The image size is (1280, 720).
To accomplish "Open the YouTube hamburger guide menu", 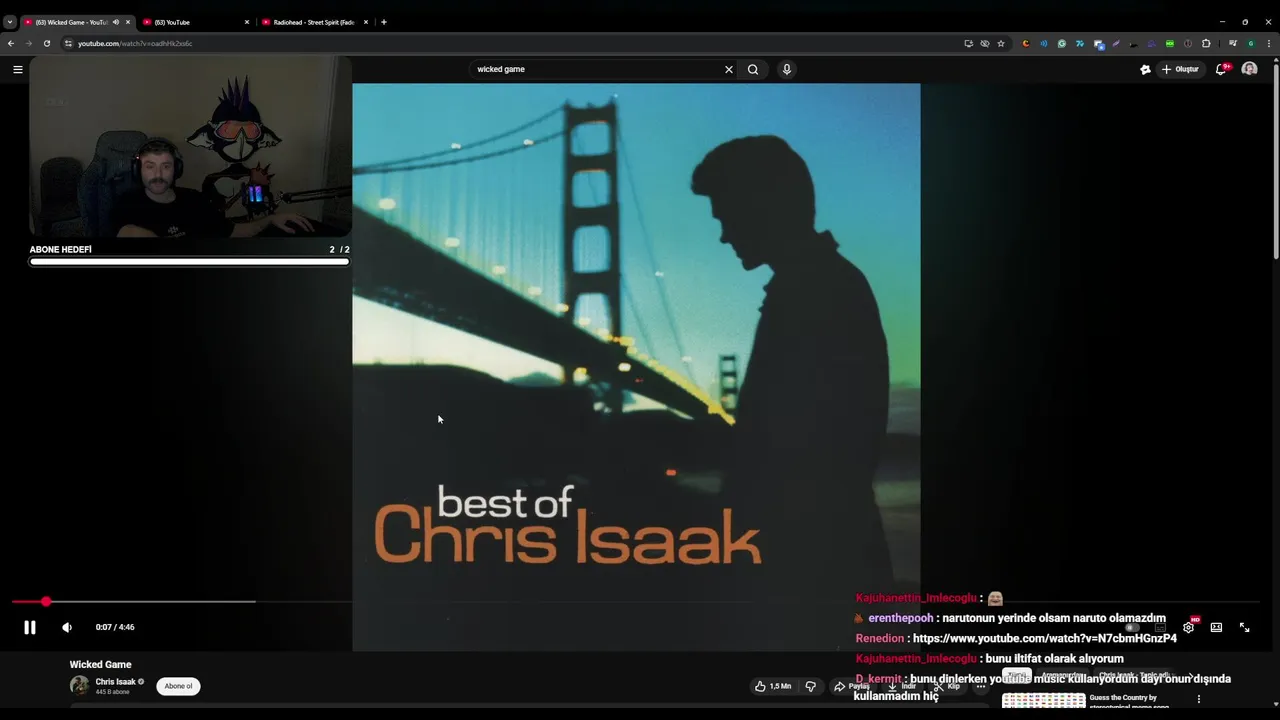I will [x=17, y=69].
